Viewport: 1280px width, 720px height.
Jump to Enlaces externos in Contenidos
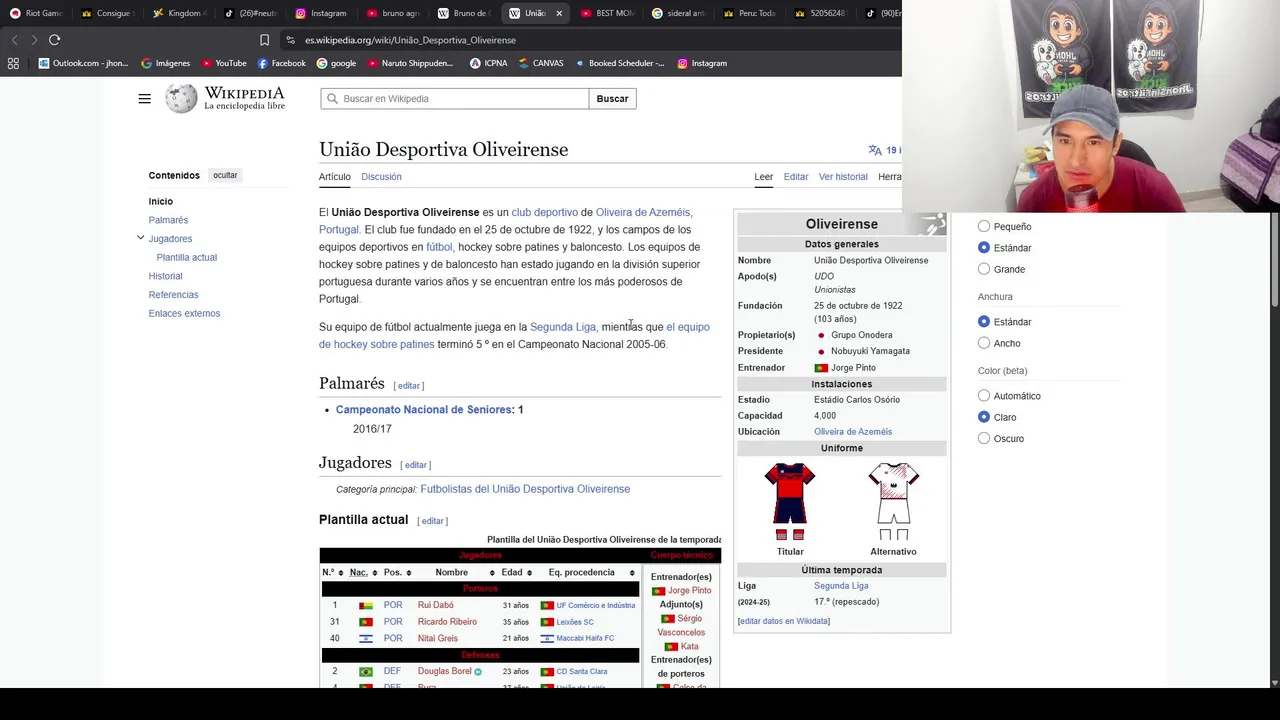pos(184,313)
